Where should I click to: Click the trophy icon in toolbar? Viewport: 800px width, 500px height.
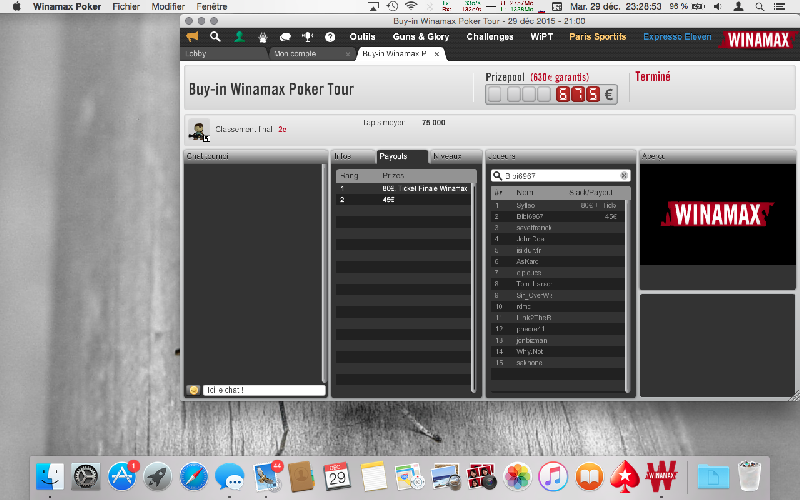click(308, 37)
